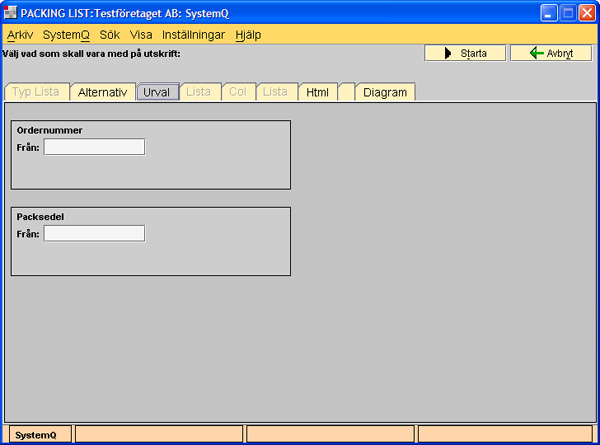The image size is (600, 445).
Task: Close the PACKING LIST window
Action: (587, 13)
